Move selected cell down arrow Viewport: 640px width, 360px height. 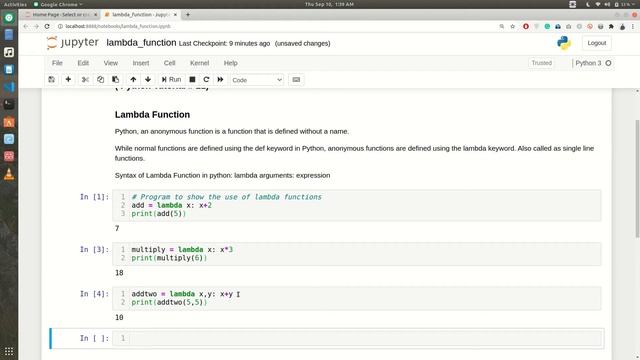coord(148,80)
